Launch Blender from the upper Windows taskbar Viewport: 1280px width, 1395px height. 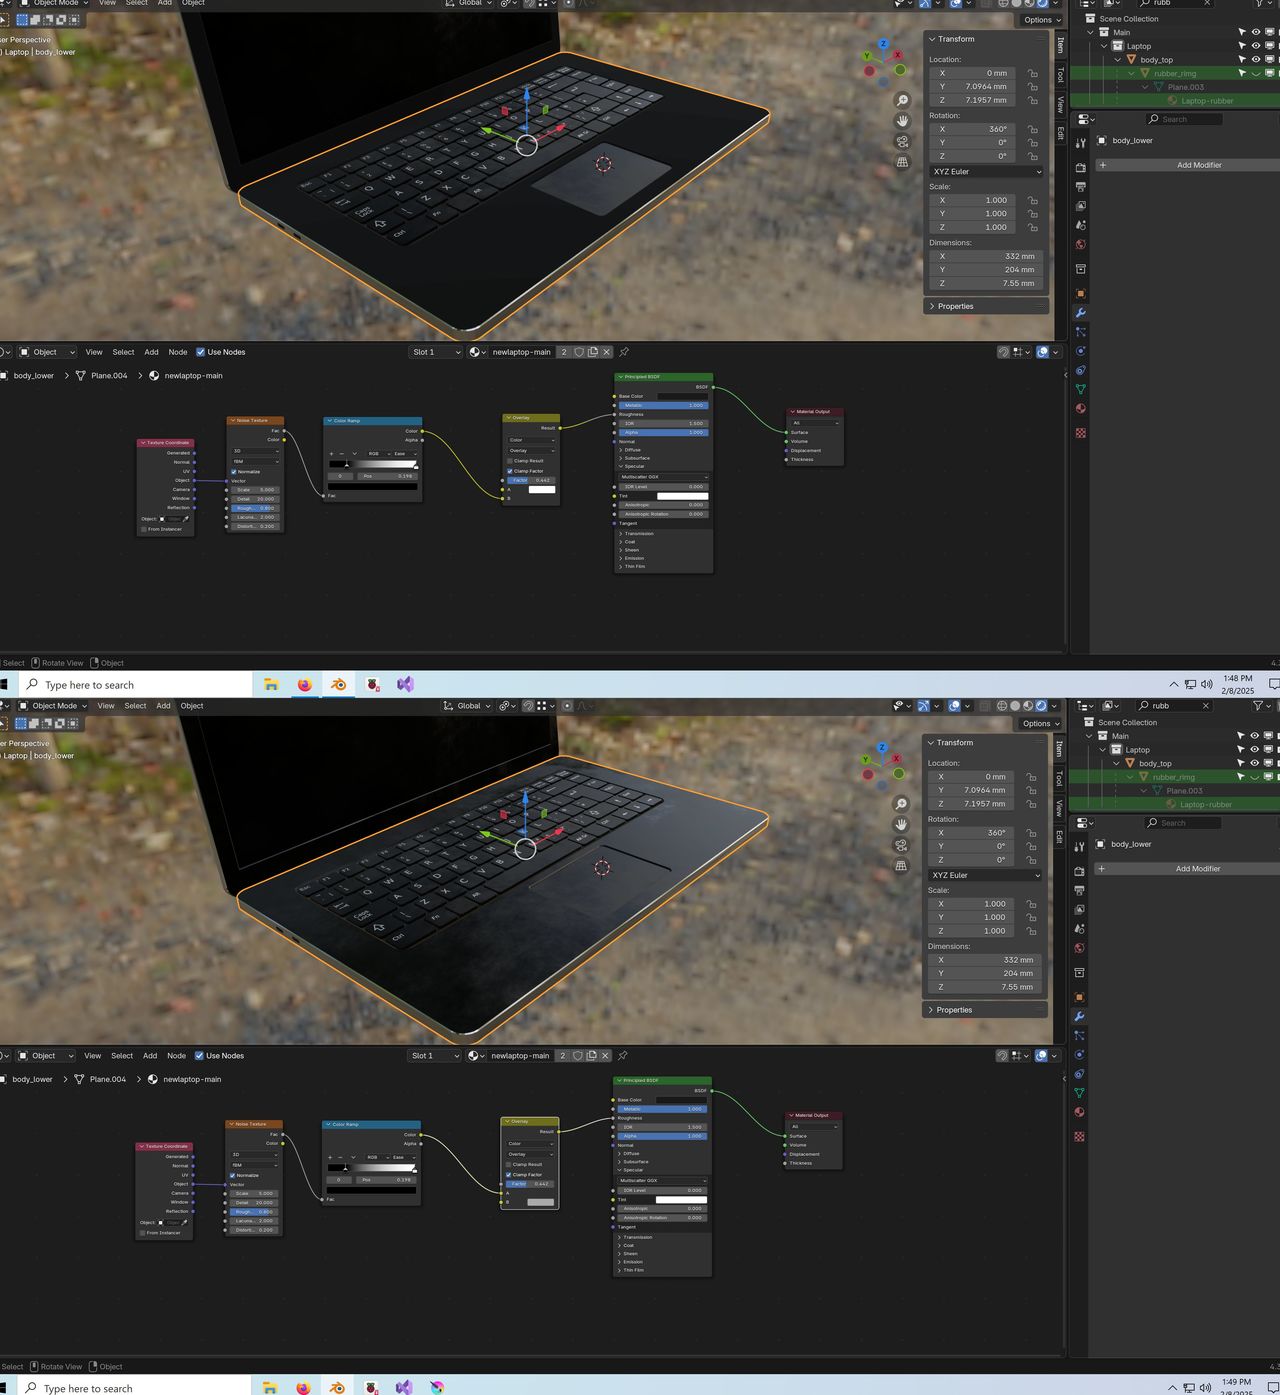(x=339, y=685)
